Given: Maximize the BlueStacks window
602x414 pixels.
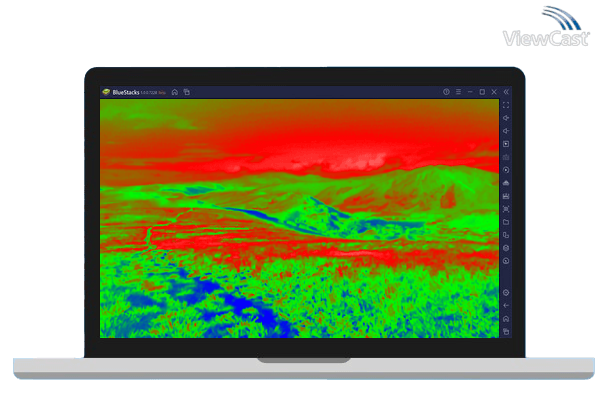Looking at the screenshot, I should (x=482, y=92).
